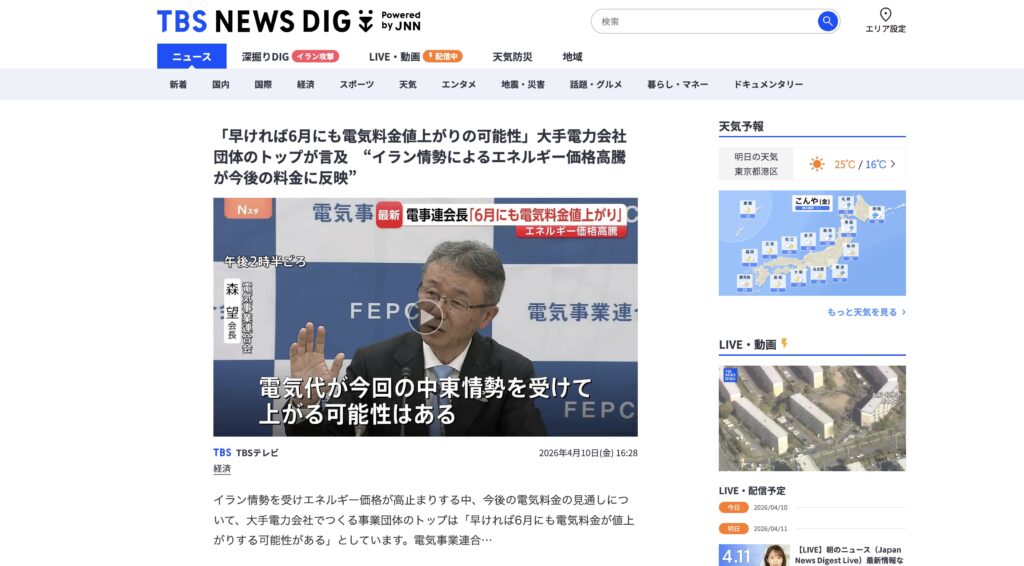Expand tomorrow's weather forecast chevron
Viewport: 1024px width, 566px height.
[x=893, y=164]
